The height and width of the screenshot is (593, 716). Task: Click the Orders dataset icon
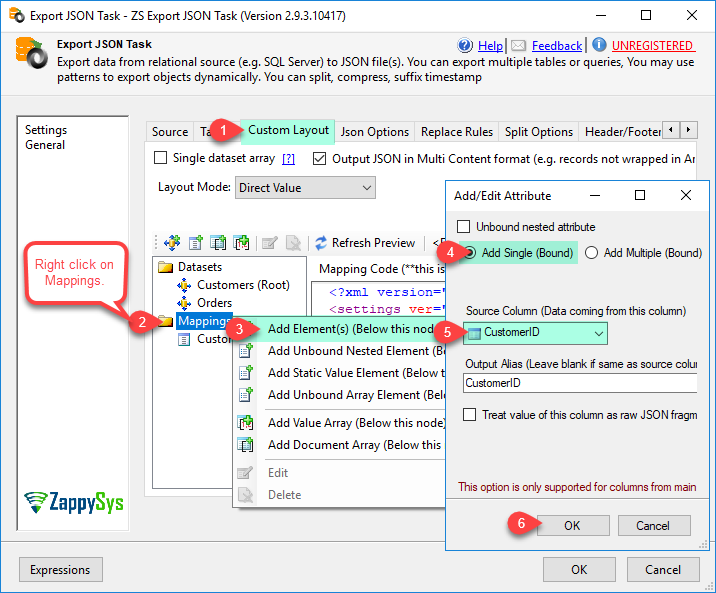pyautogui.click(x=184, y=303)
